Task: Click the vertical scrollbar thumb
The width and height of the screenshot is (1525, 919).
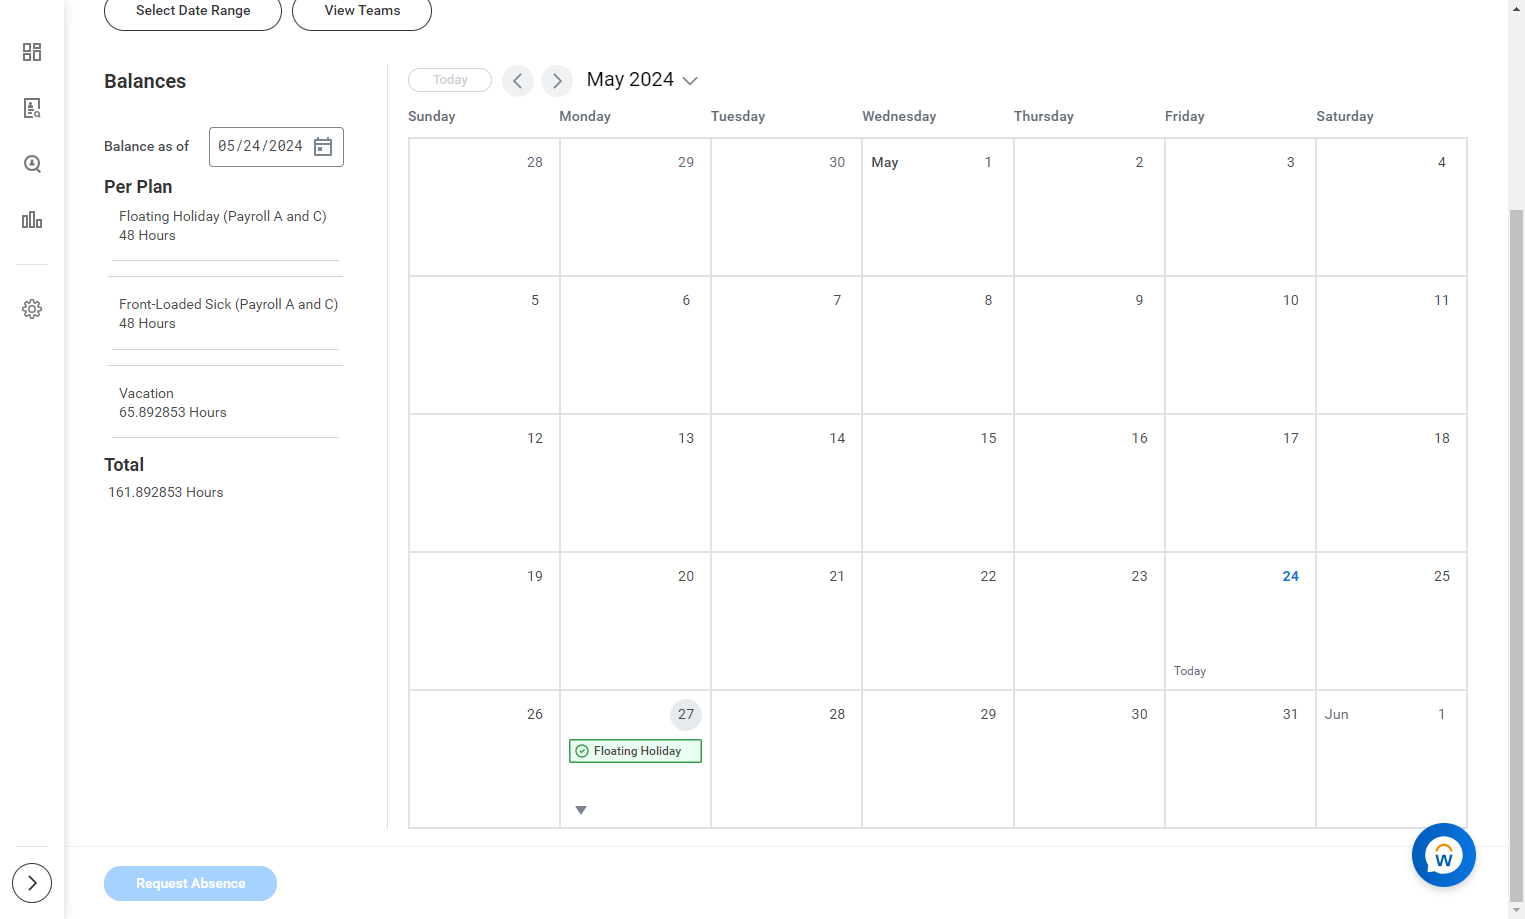Action: click(x=1516, y=555)
